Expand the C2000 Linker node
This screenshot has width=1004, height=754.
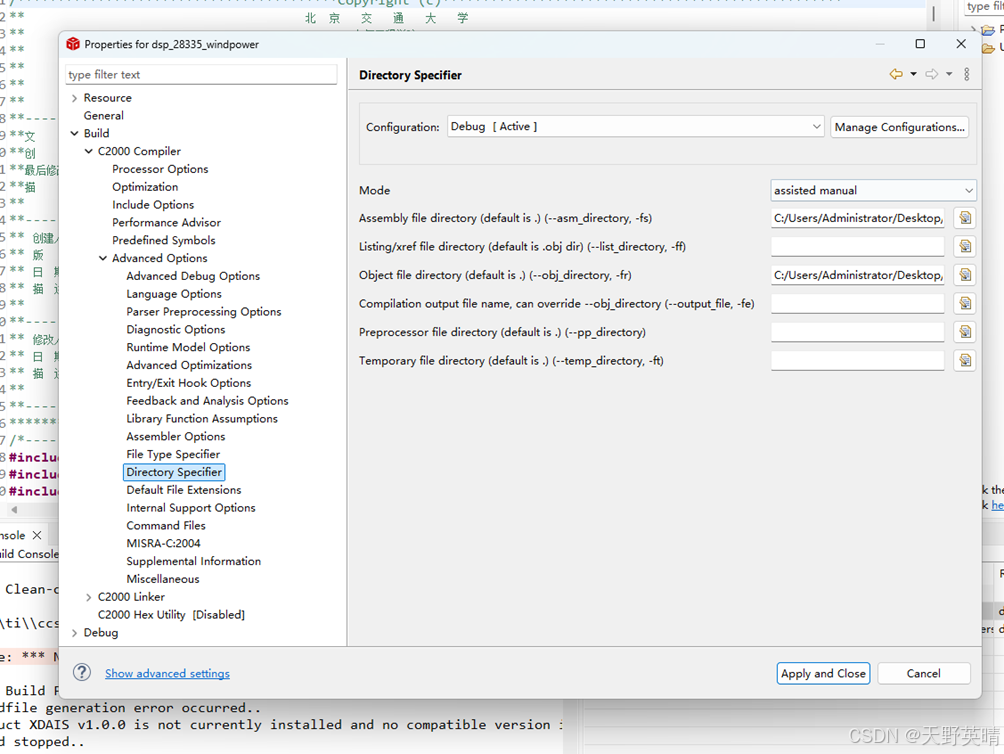pyautogui.click(x=88, y=597)
